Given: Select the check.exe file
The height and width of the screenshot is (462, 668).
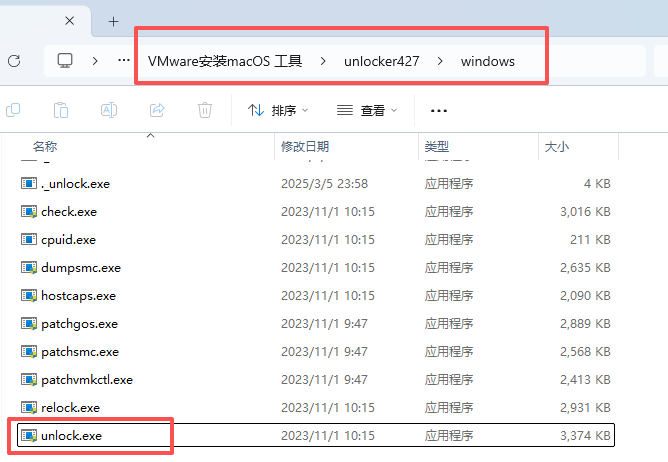Looking at the screenshot, I should click(x=69, y=212).
